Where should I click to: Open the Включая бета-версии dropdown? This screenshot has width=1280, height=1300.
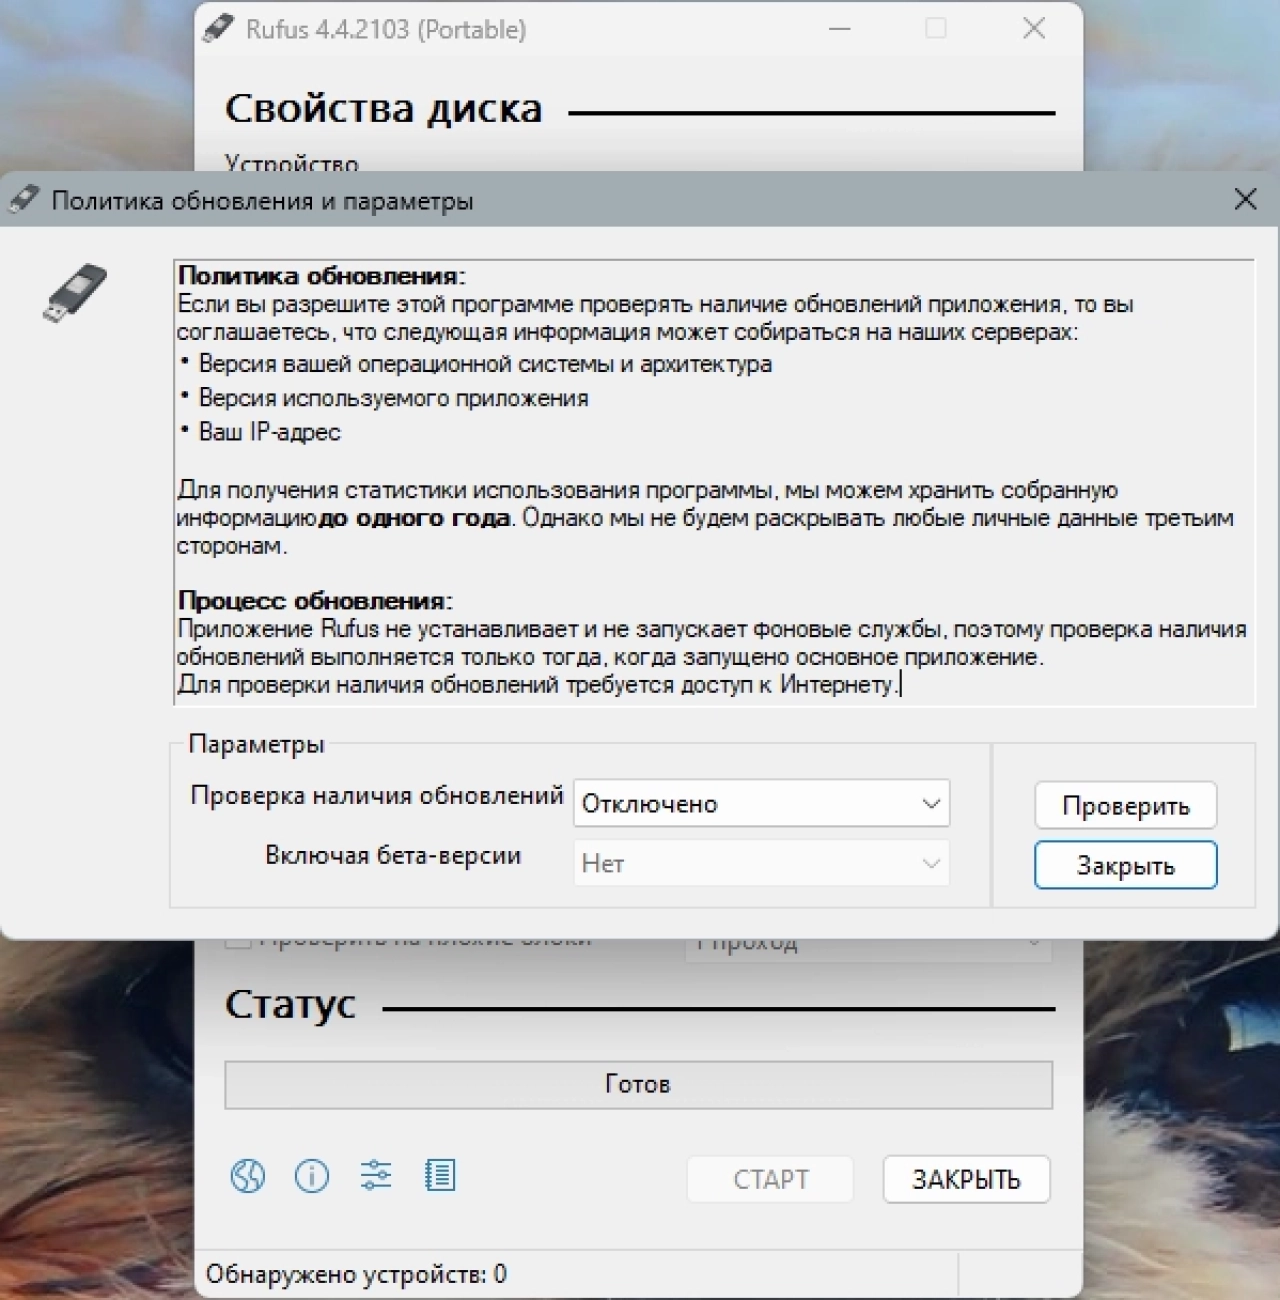[x=762, y=863]
